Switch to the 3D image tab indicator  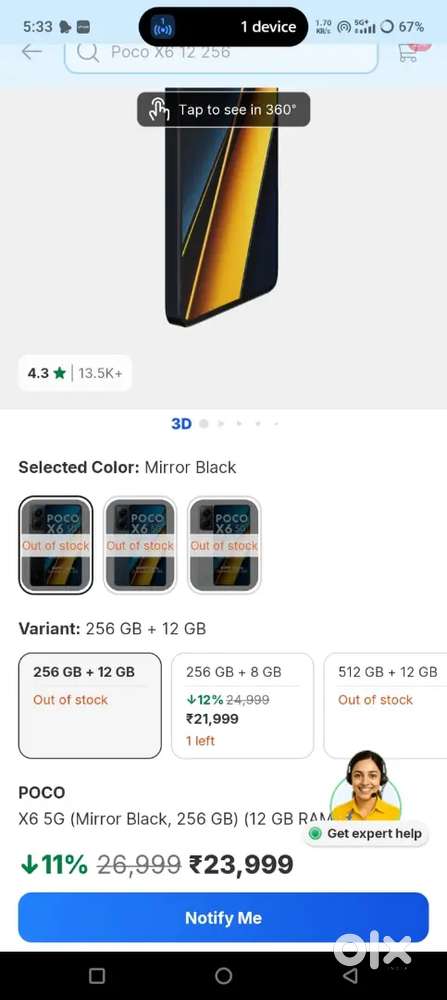click(181, 424)
